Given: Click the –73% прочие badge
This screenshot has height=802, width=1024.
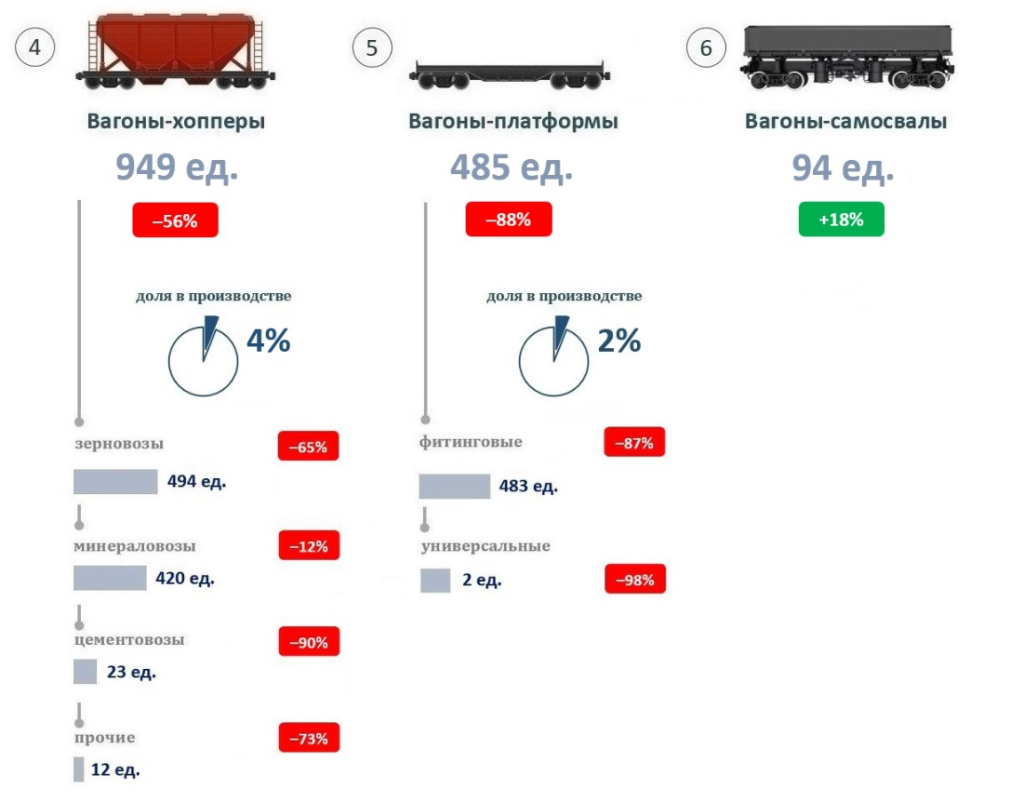Looking at the screenshot, I should 309,738.
